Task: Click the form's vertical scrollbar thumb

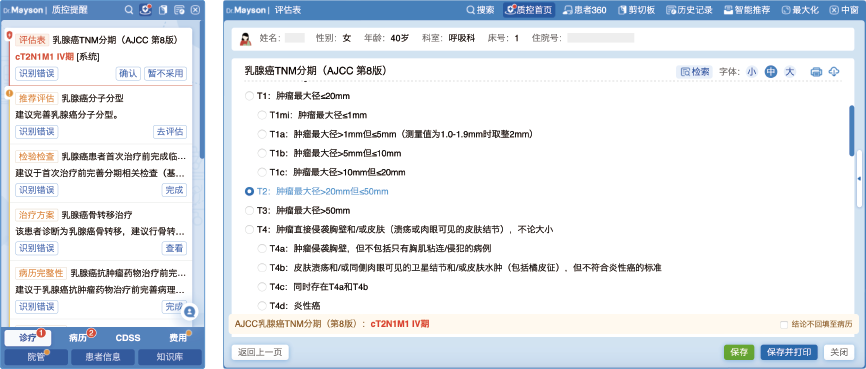Action: pyautogui.click(x=852, y=130)
